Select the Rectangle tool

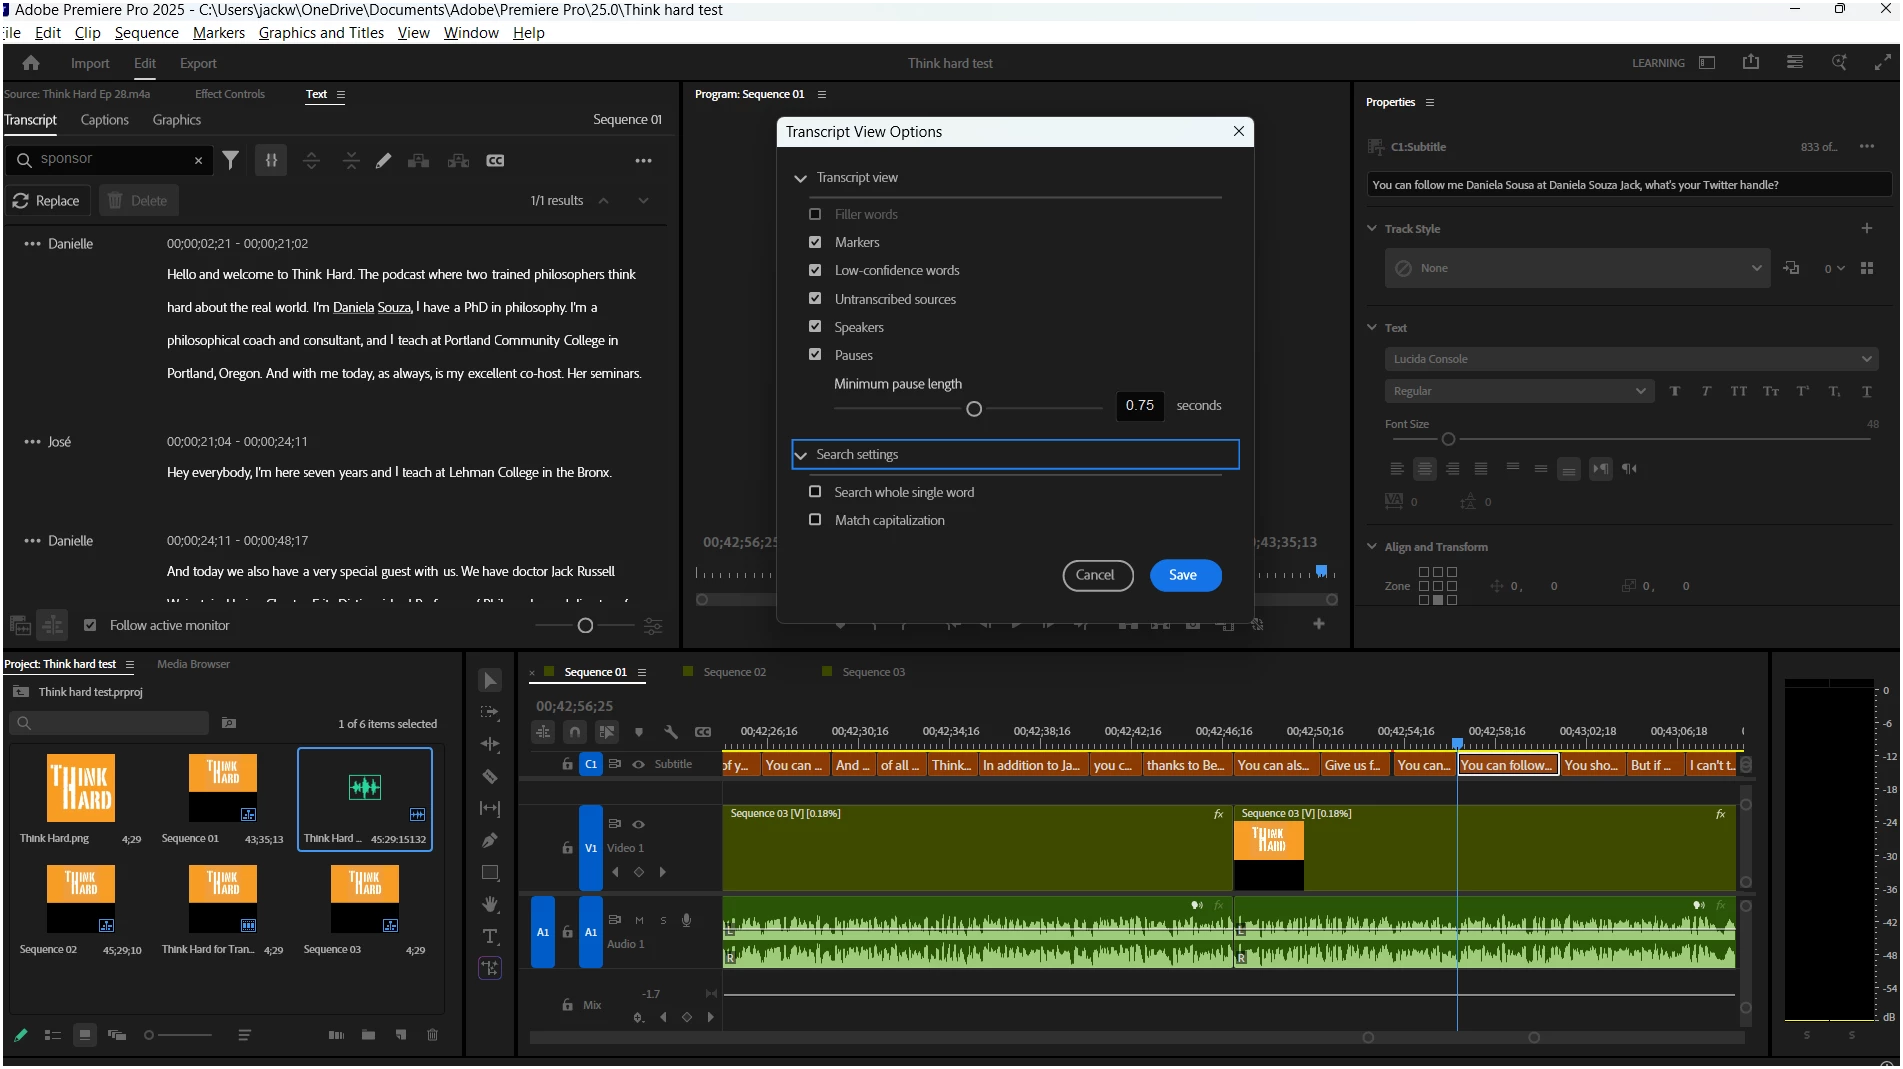click(x=490, y=872)
